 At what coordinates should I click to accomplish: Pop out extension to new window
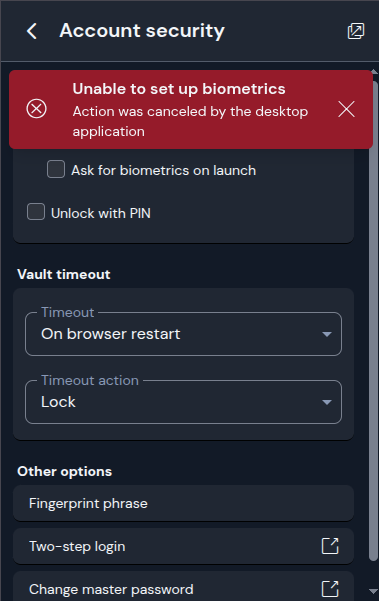click(356, 31)
